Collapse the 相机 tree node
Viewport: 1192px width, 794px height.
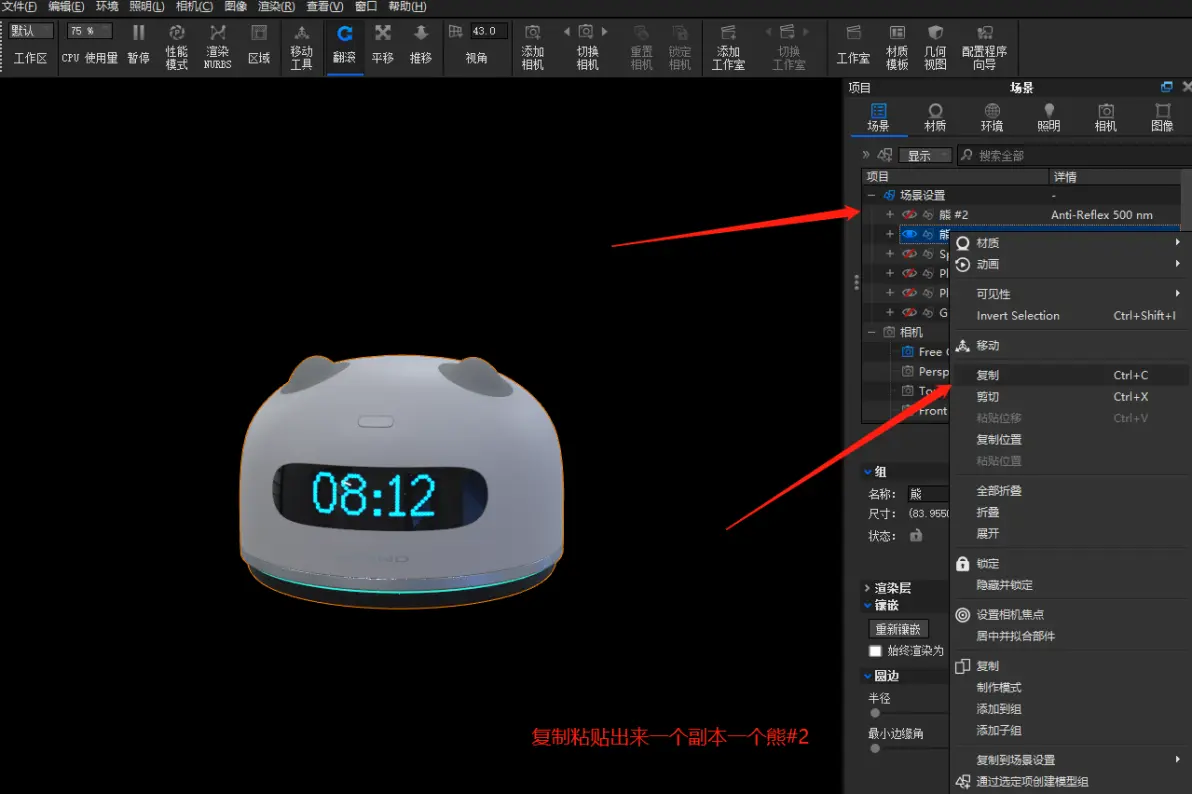click(x=871, y=332)
